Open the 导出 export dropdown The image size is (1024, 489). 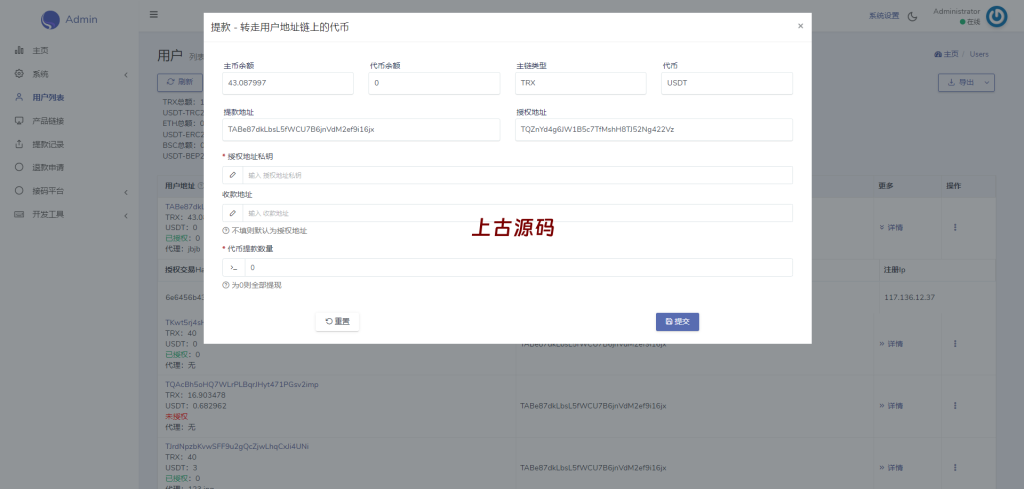click(x=966, y=82)
